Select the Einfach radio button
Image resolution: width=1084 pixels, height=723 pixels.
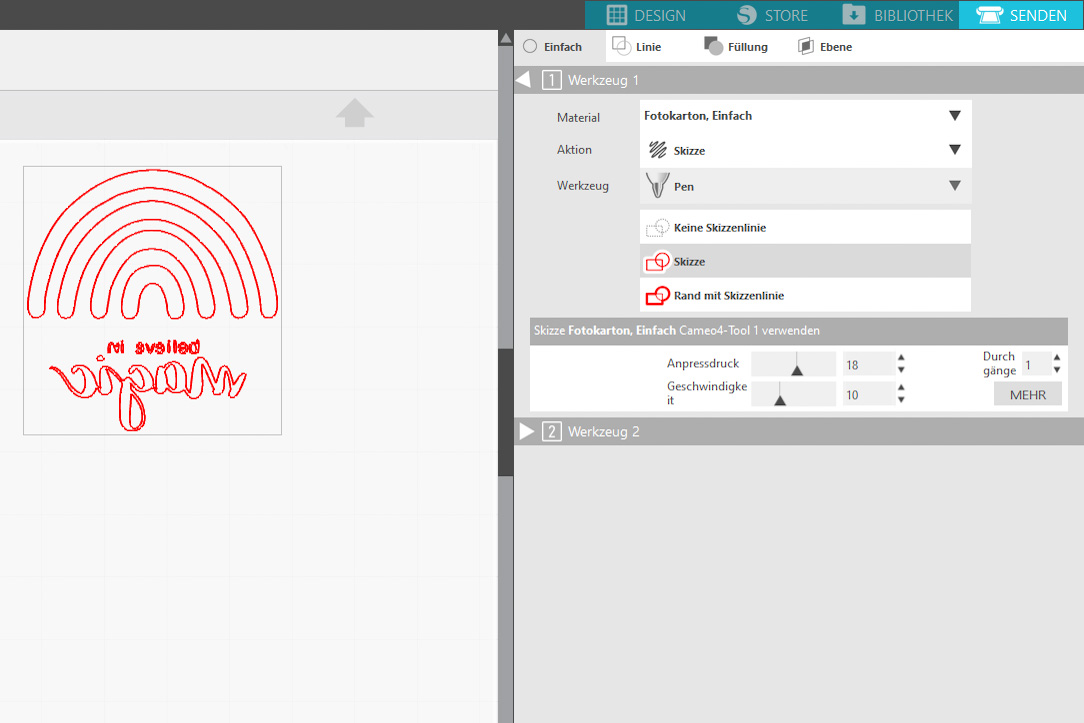click(x=531, y=47)
